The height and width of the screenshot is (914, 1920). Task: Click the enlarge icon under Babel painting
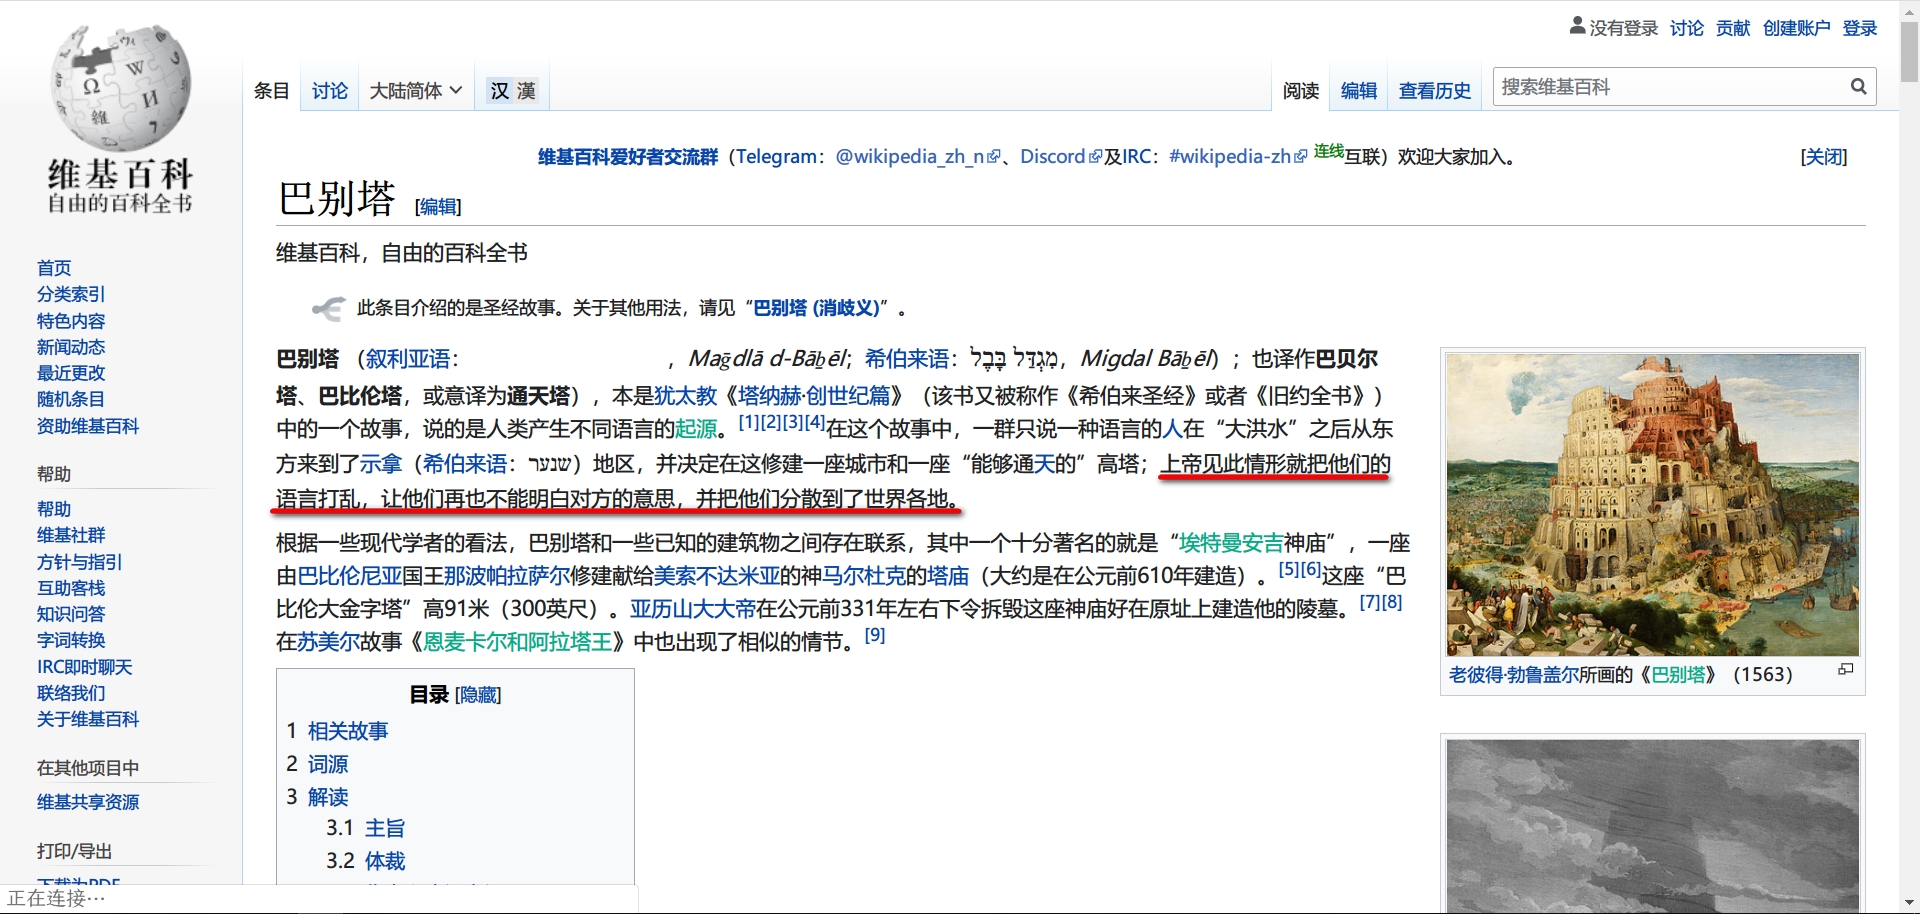[x=1845, y=670]
